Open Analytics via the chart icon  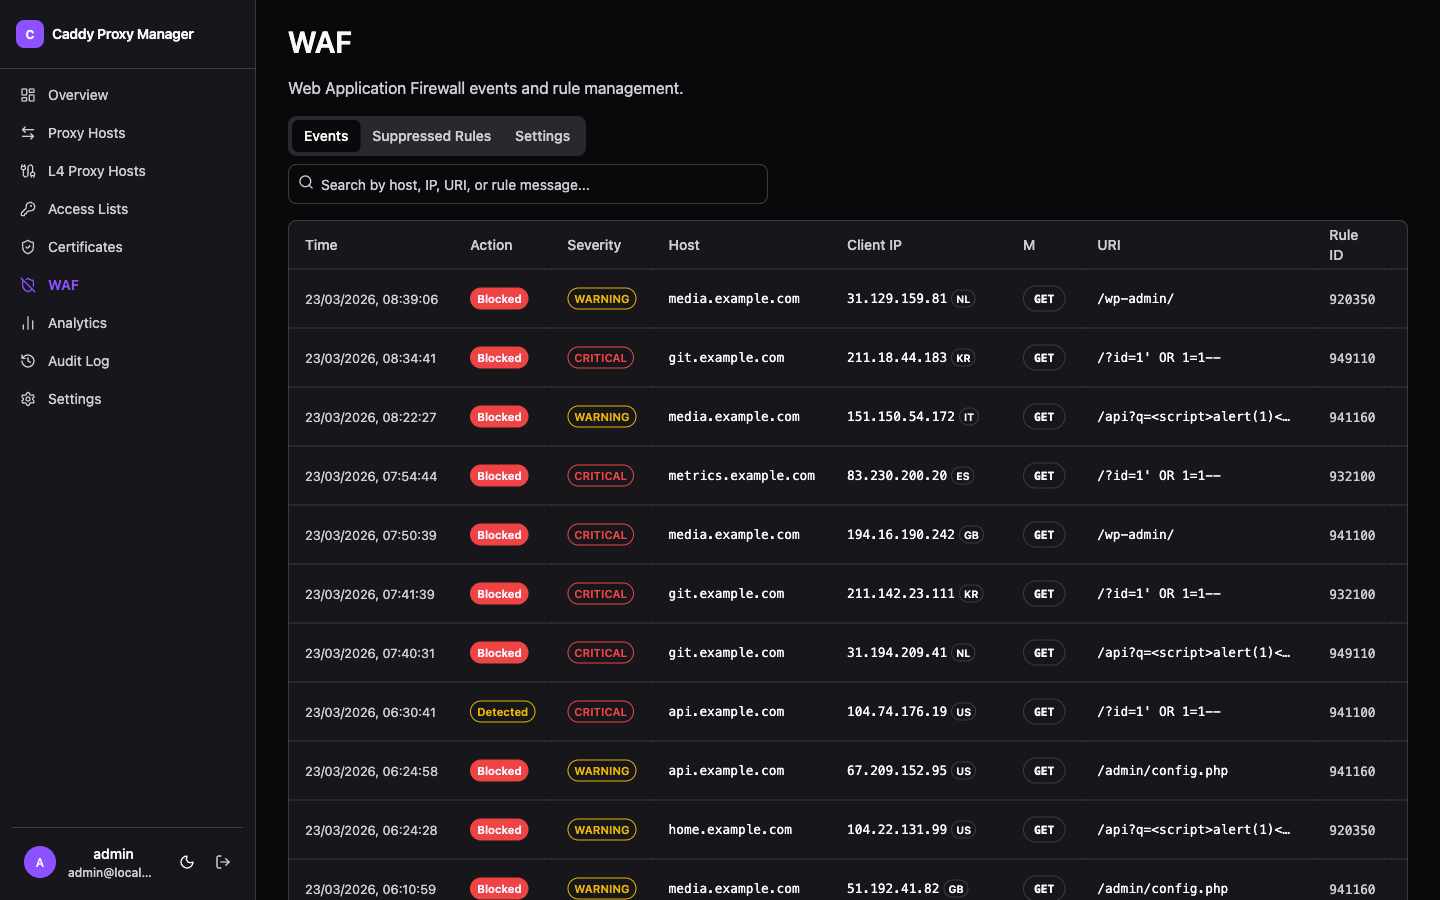pyautogui.click(x=28, y=323)
